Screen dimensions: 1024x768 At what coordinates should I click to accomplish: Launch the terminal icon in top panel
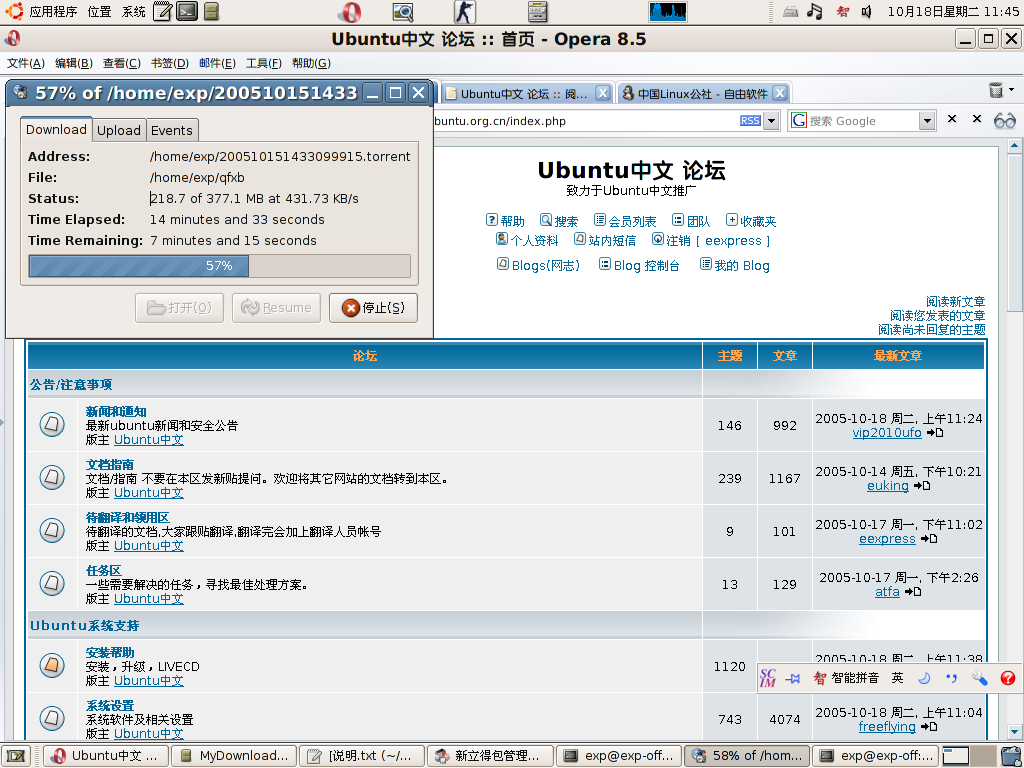point(187,11)
